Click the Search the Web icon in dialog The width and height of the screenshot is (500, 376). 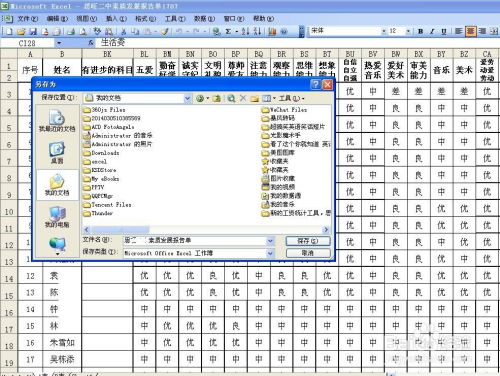point(231,98)
